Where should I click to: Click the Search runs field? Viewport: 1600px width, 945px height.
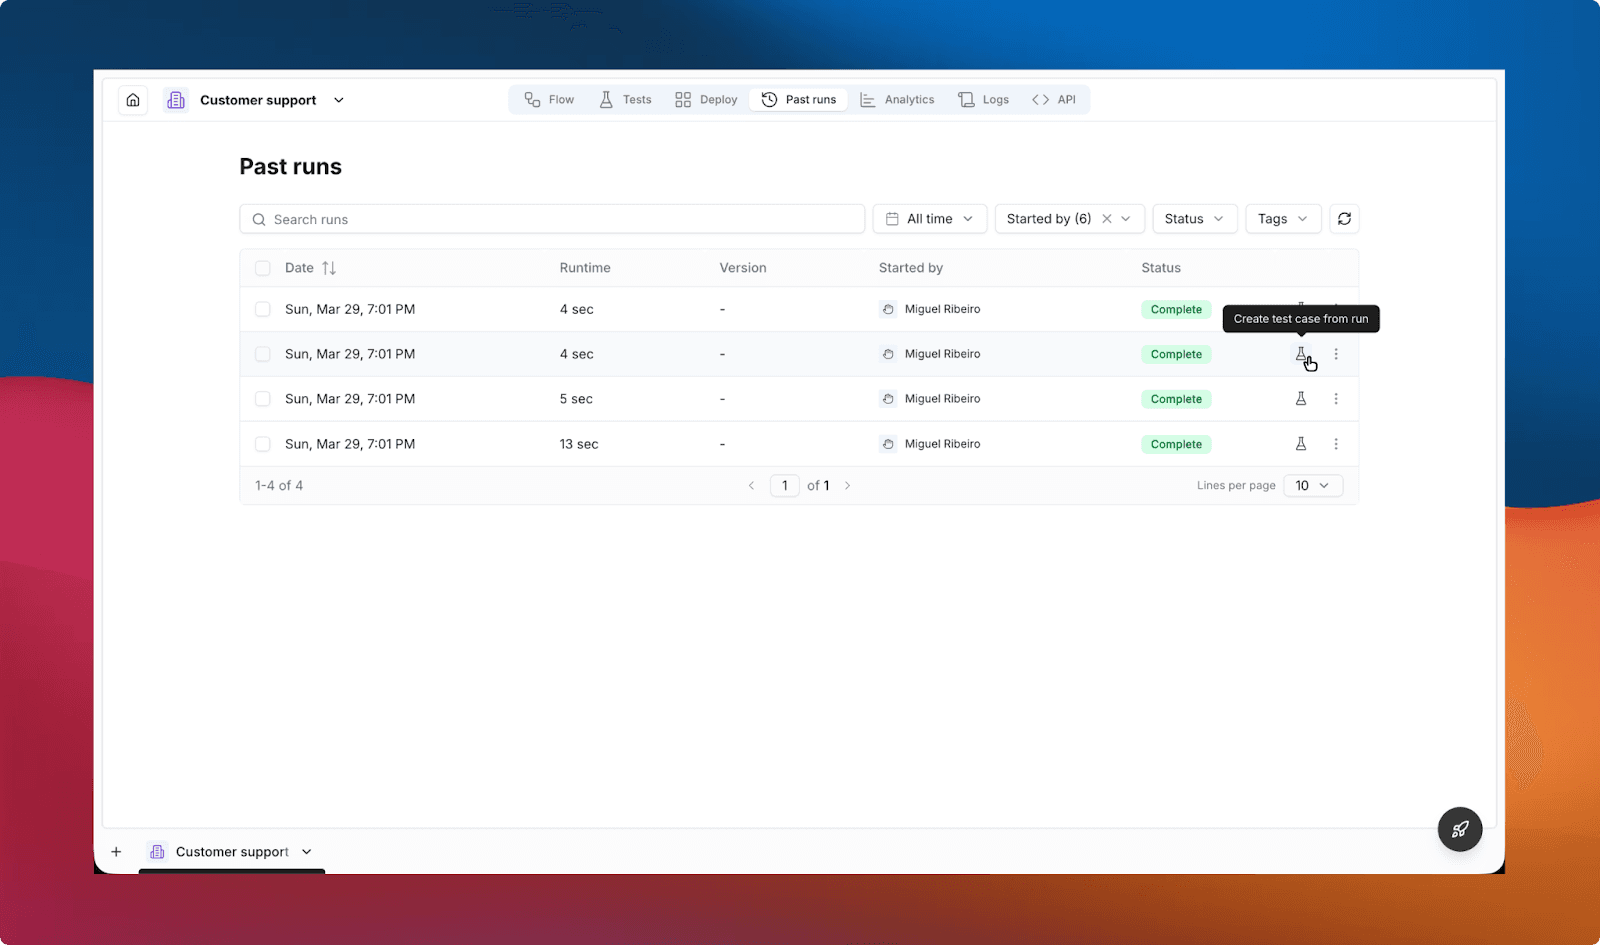tap(552, 219)
